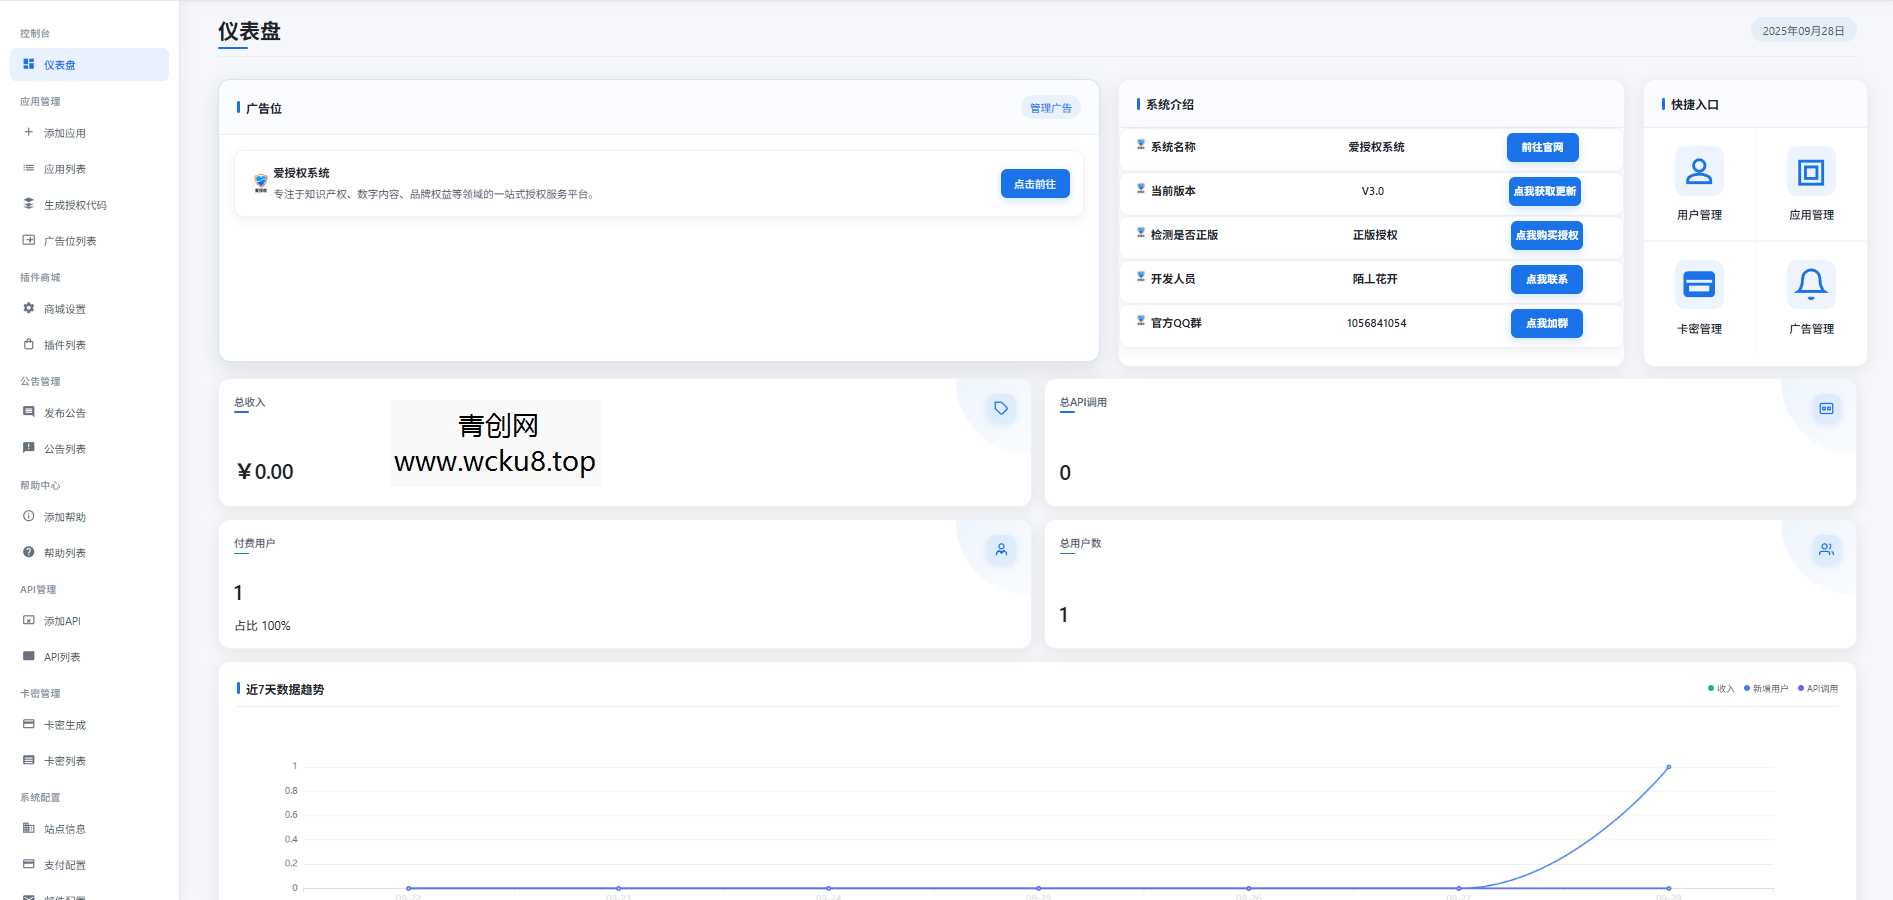1893x900 pixels.
Task: Click the 卡密管理 card icon
Action: point(1699,285)
